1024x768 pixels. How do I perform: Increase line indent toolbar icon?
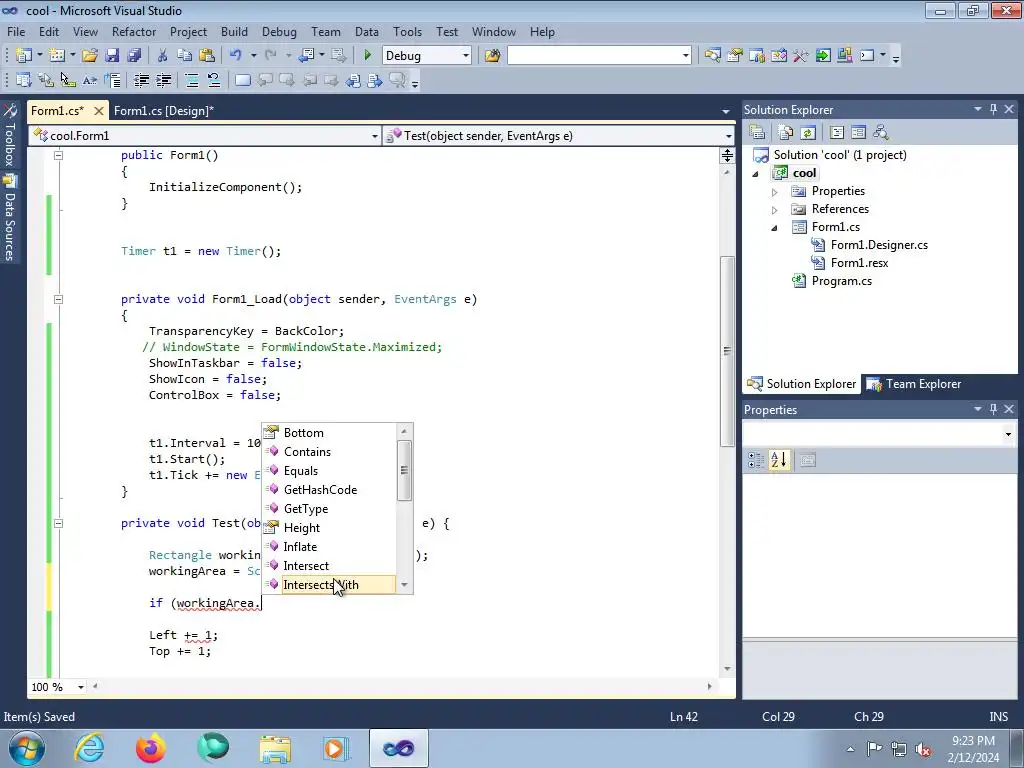pos(163,80)
